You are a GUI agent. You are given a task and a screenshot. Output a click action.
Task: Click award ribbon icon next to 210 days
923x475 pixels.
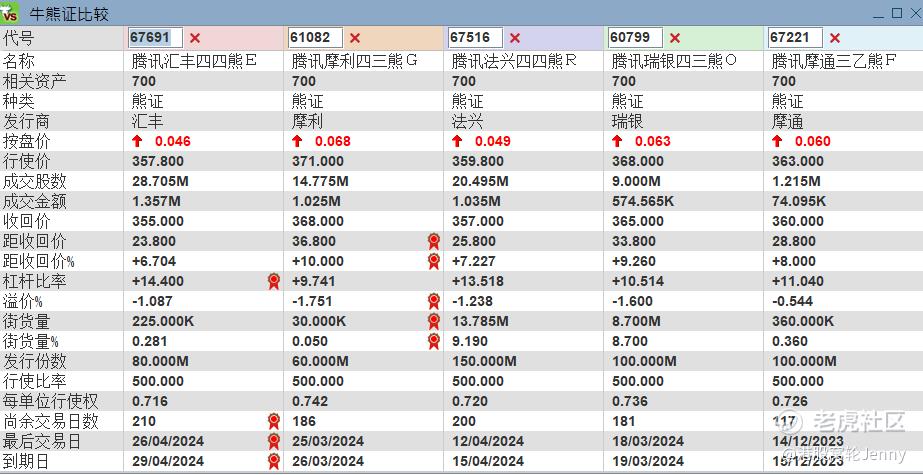(274, 421)
